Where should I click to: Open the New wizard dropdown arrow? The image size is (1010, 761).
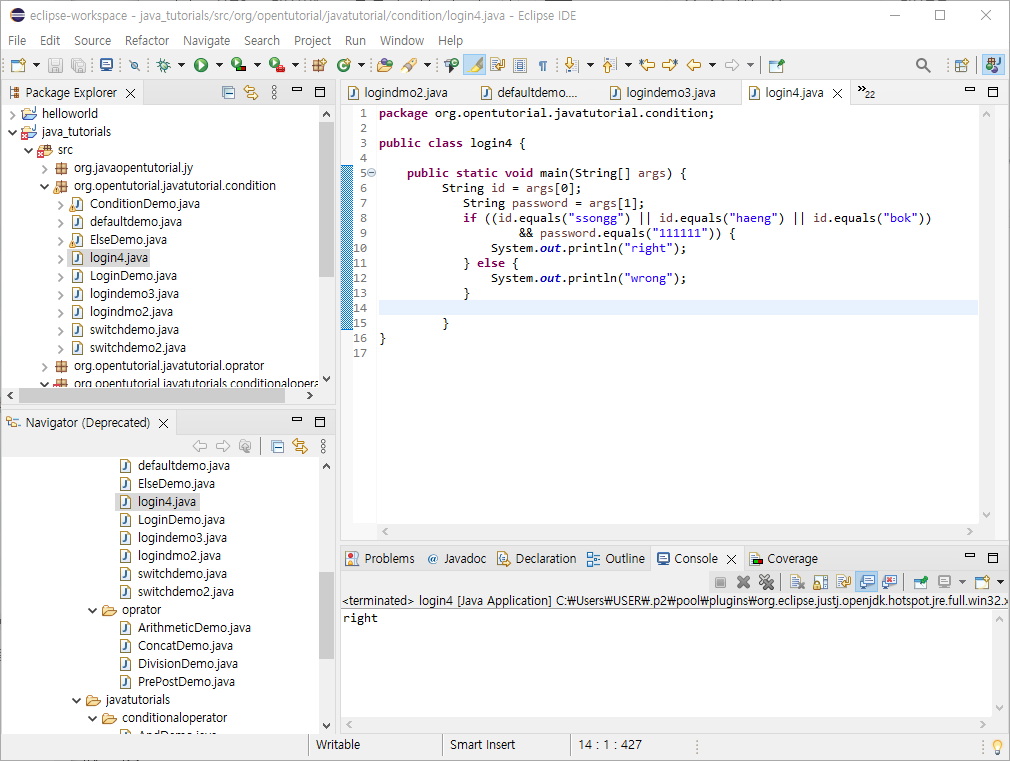point(36,65)
